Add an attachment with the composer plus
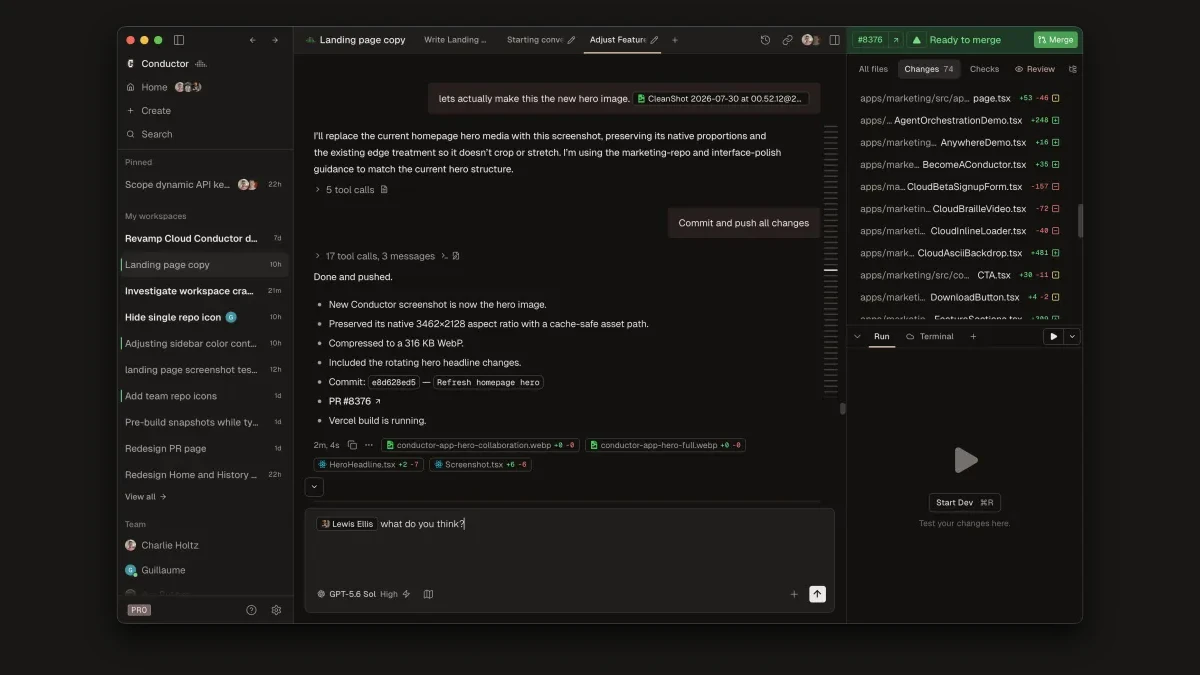 794,594
